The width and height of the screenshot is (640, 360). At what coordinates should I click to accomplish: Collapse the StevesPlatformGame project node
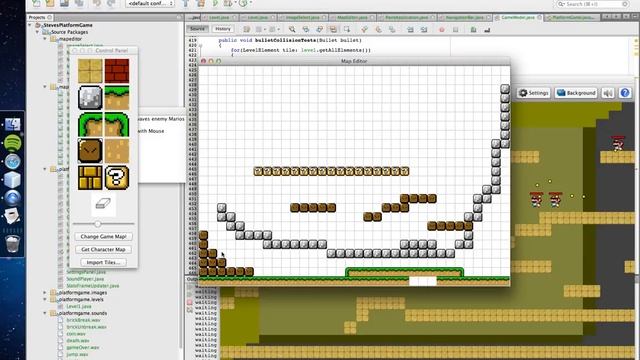(30, 25)
